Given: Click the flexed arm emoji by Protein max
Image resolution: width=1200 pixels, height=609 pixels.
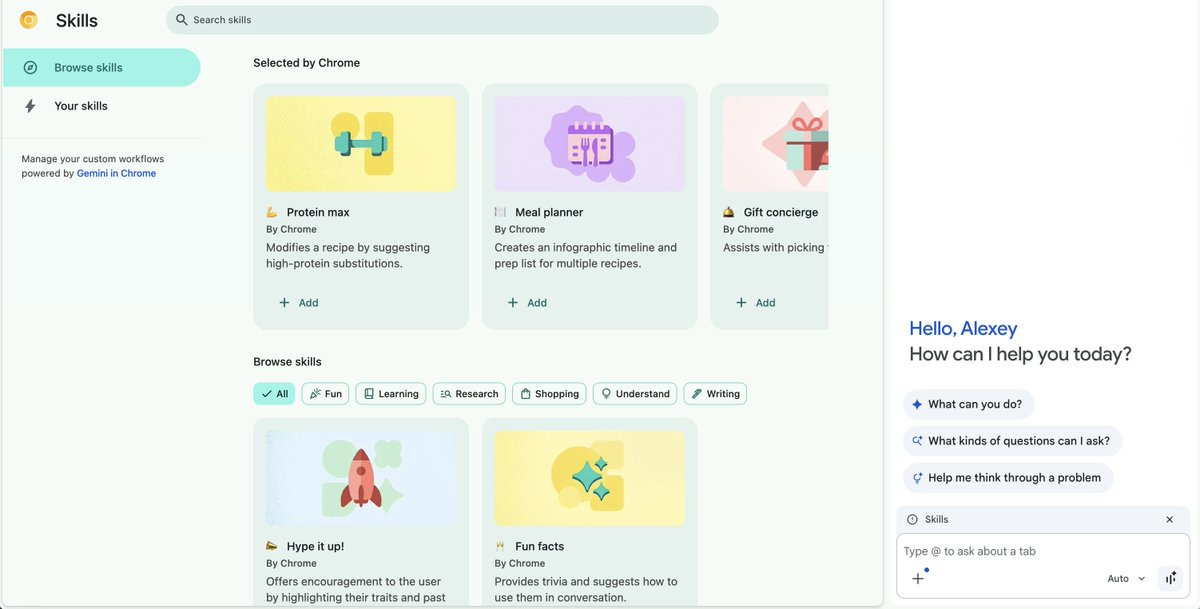Looking at the screenshot, I should (272, 212).
